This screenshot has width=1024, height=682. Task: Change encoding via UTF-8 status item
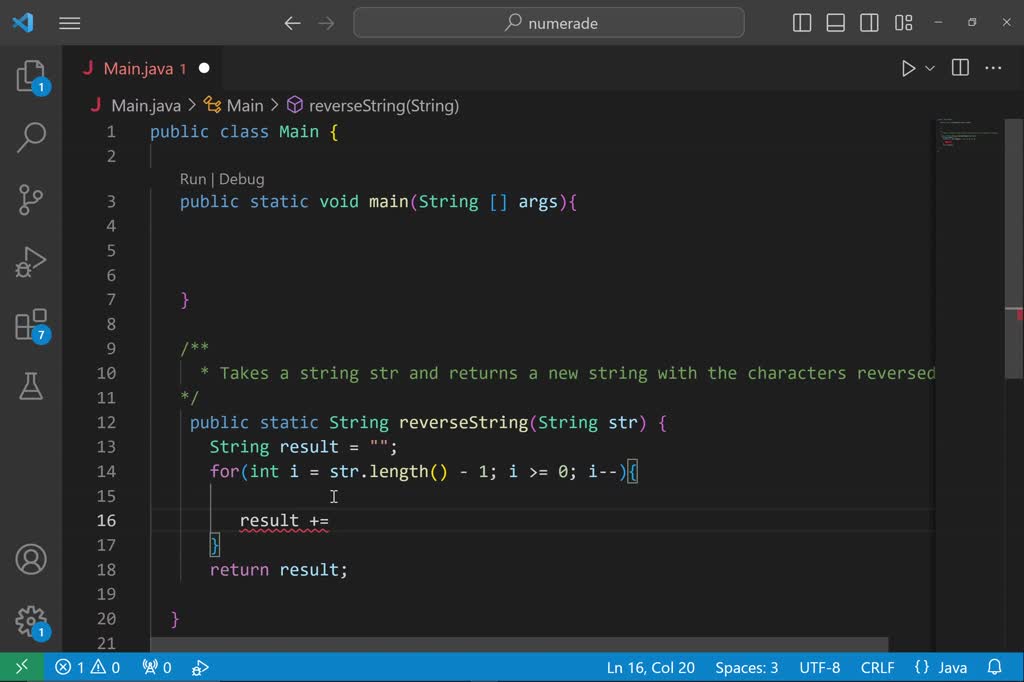(820, 667)
